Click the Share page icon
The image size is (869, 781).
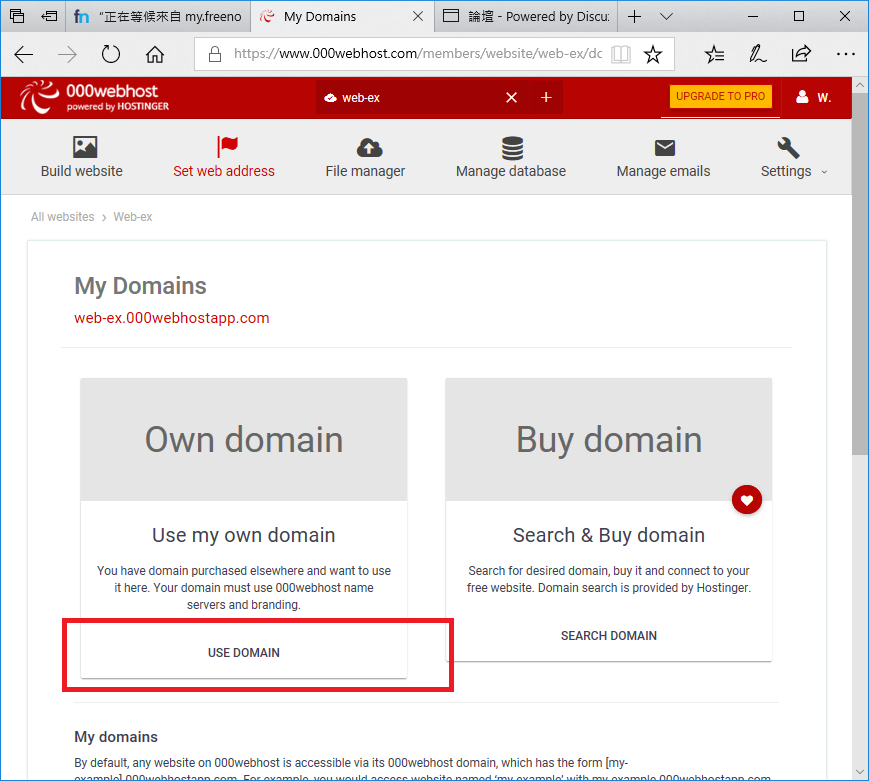(801, 54)
